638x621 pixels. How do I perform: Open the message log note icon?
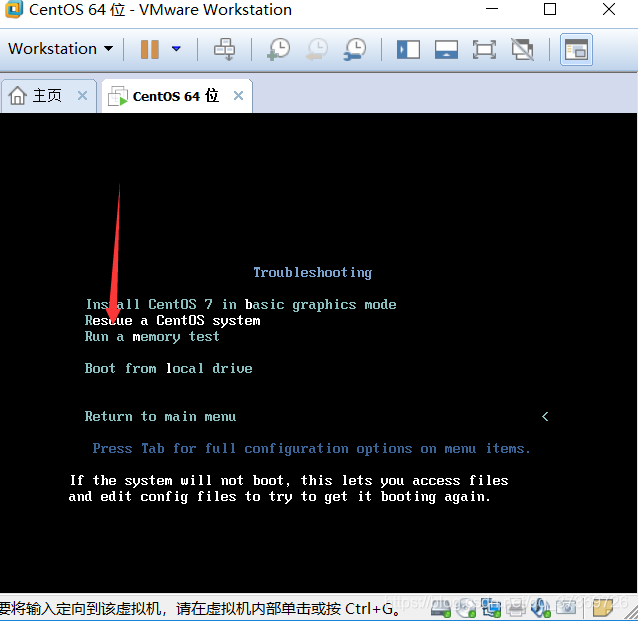[603, 608]
